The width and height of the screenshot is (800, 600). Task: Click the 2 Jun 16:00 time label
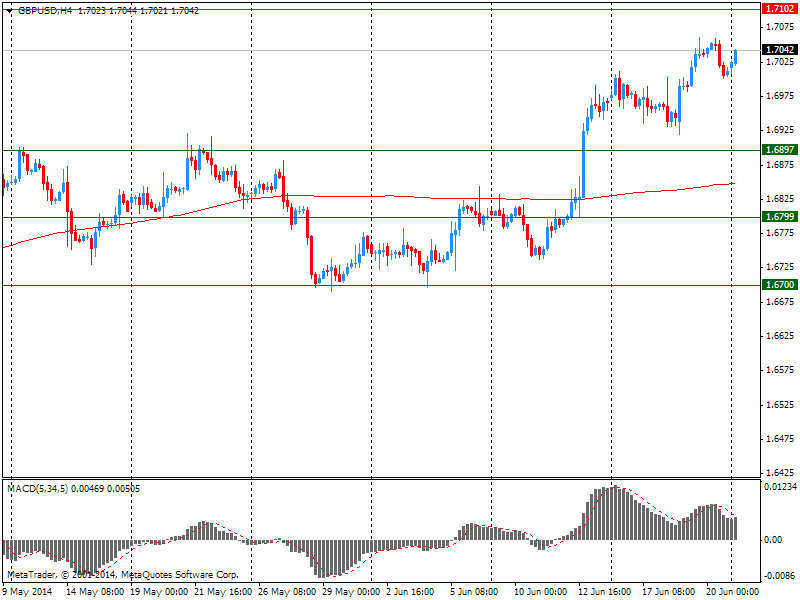coord(410,592)
